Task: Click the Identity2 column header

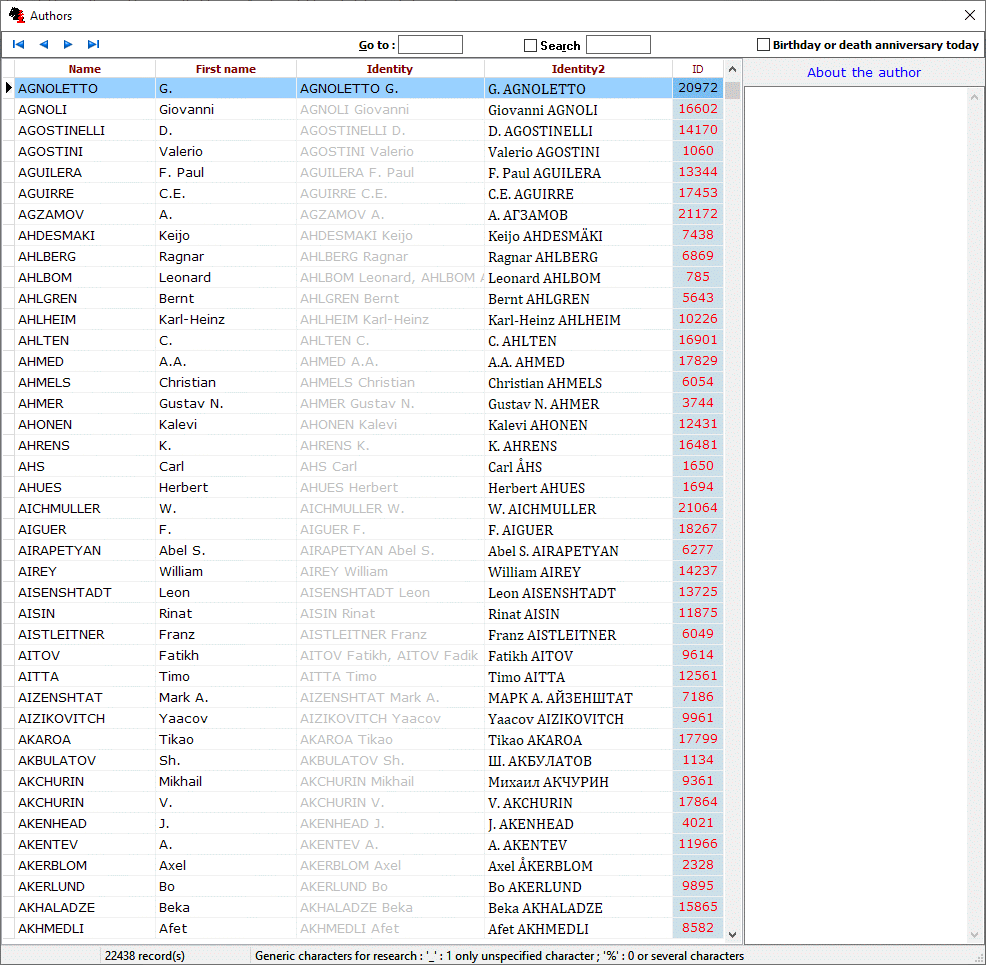Action: 578,69
